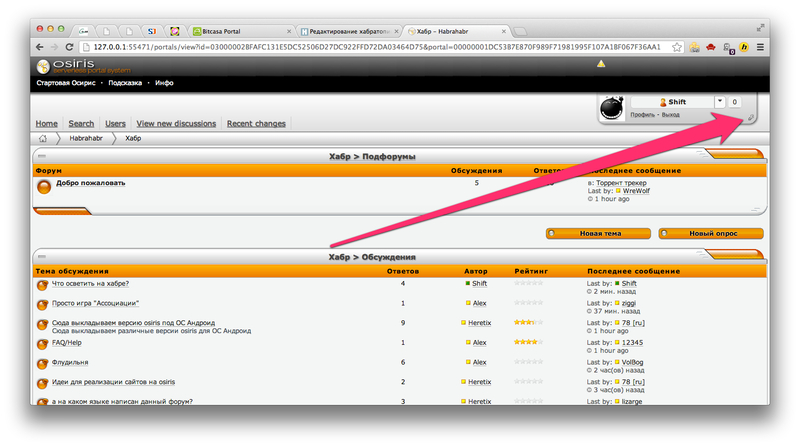Click the address bar URL field
This screenshot has width=800, height=447.
[377, 47]
